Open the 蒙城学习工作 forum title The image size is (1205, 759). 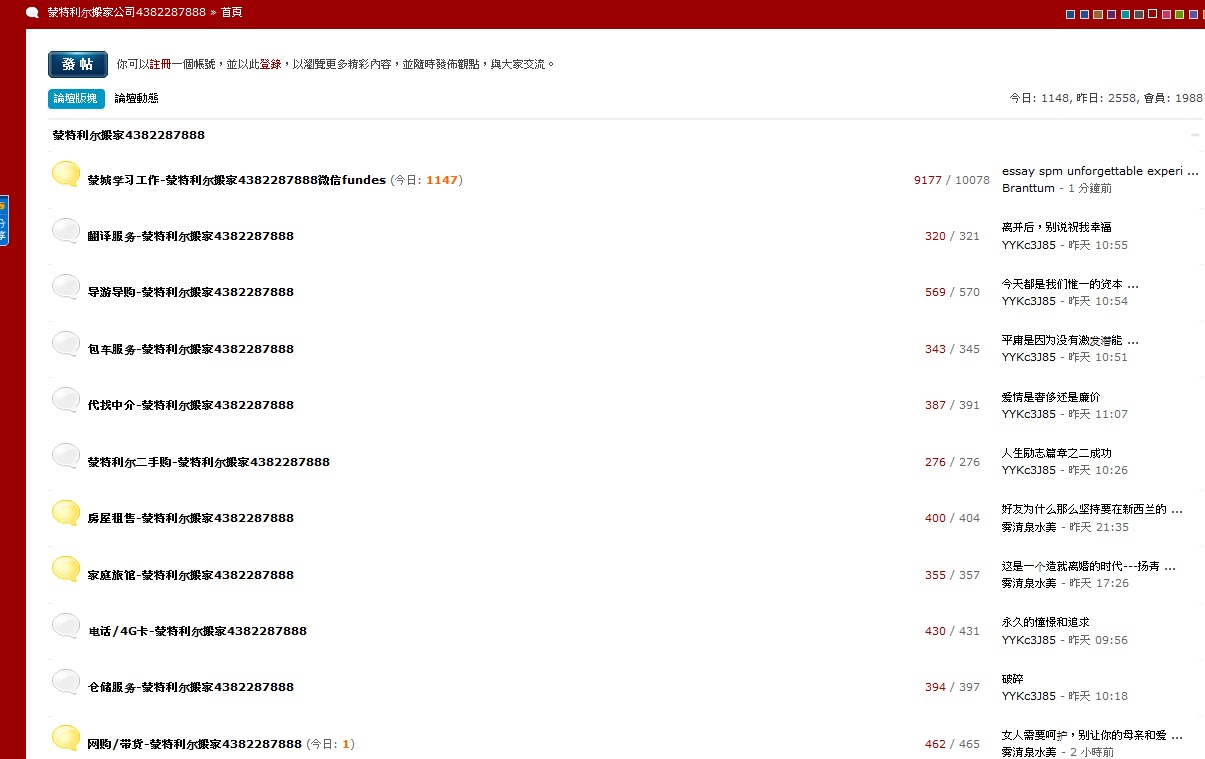[x=236, y=180]
